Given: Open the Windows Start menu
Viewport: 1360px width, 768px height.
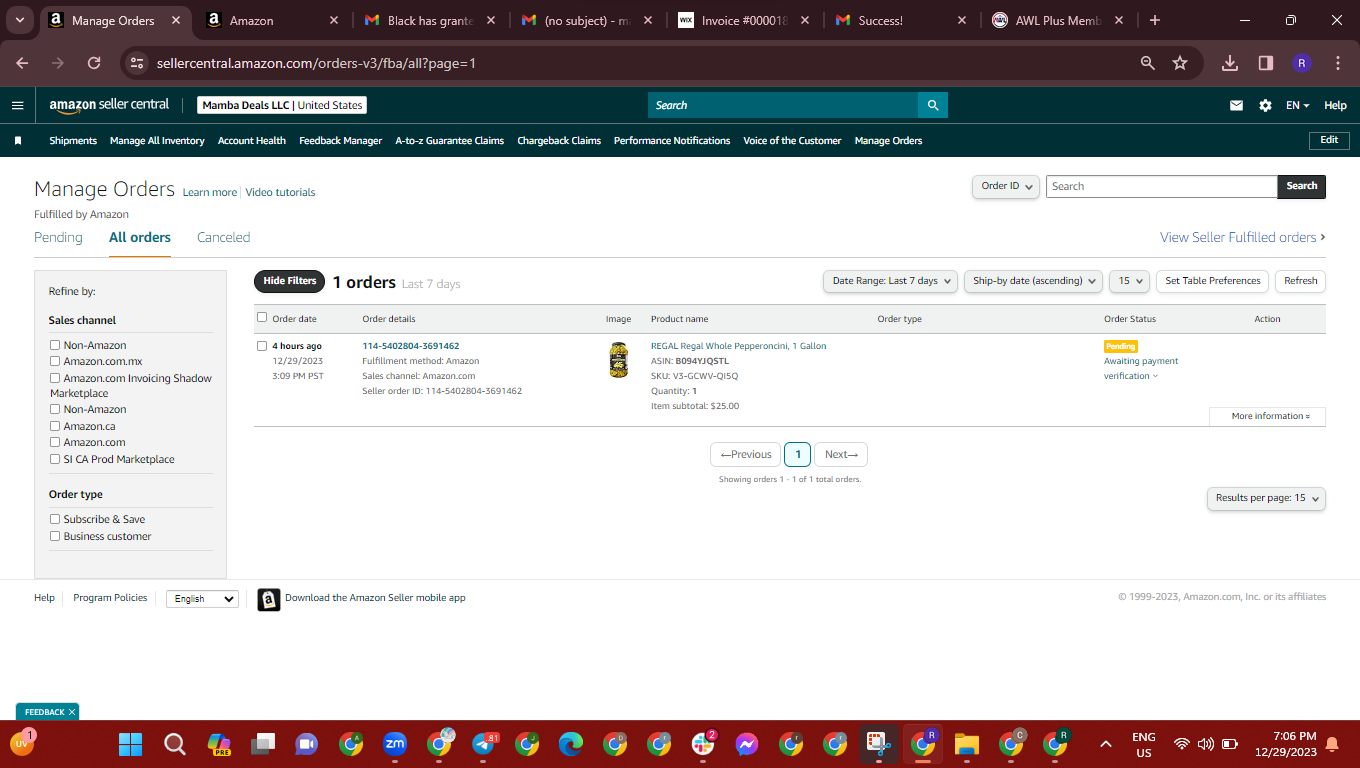Looking at the screenshot, I should tap(130, 744).
